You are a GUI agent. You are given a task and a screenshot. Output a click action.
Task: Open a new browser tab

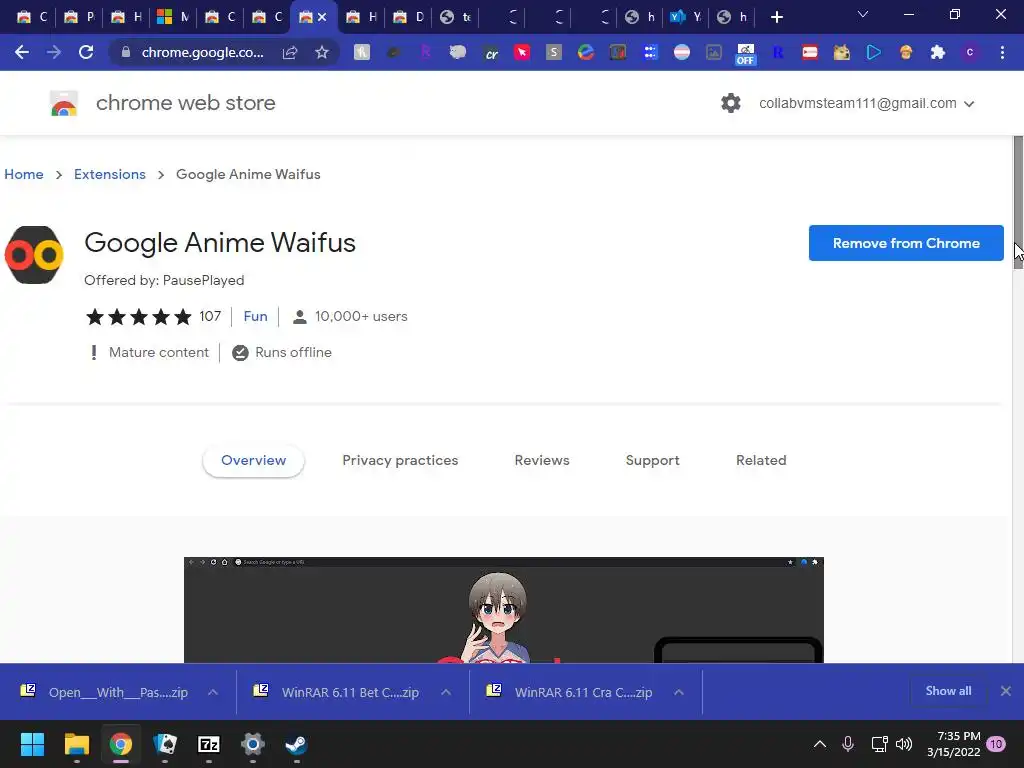[776, 17]
